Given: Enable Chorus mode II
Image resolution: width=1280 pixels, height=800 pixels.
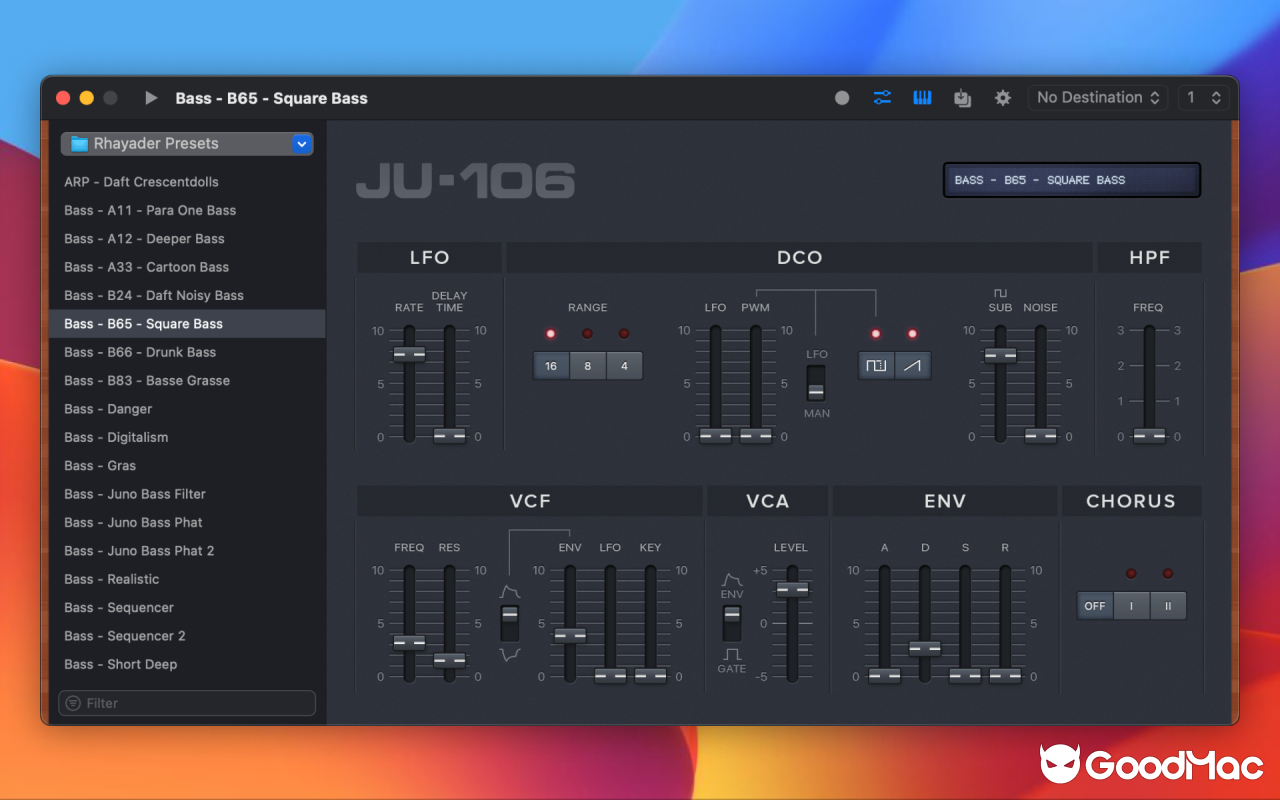Looking at the screenshot, I should pyautogui.click(x=1168, y=605).
